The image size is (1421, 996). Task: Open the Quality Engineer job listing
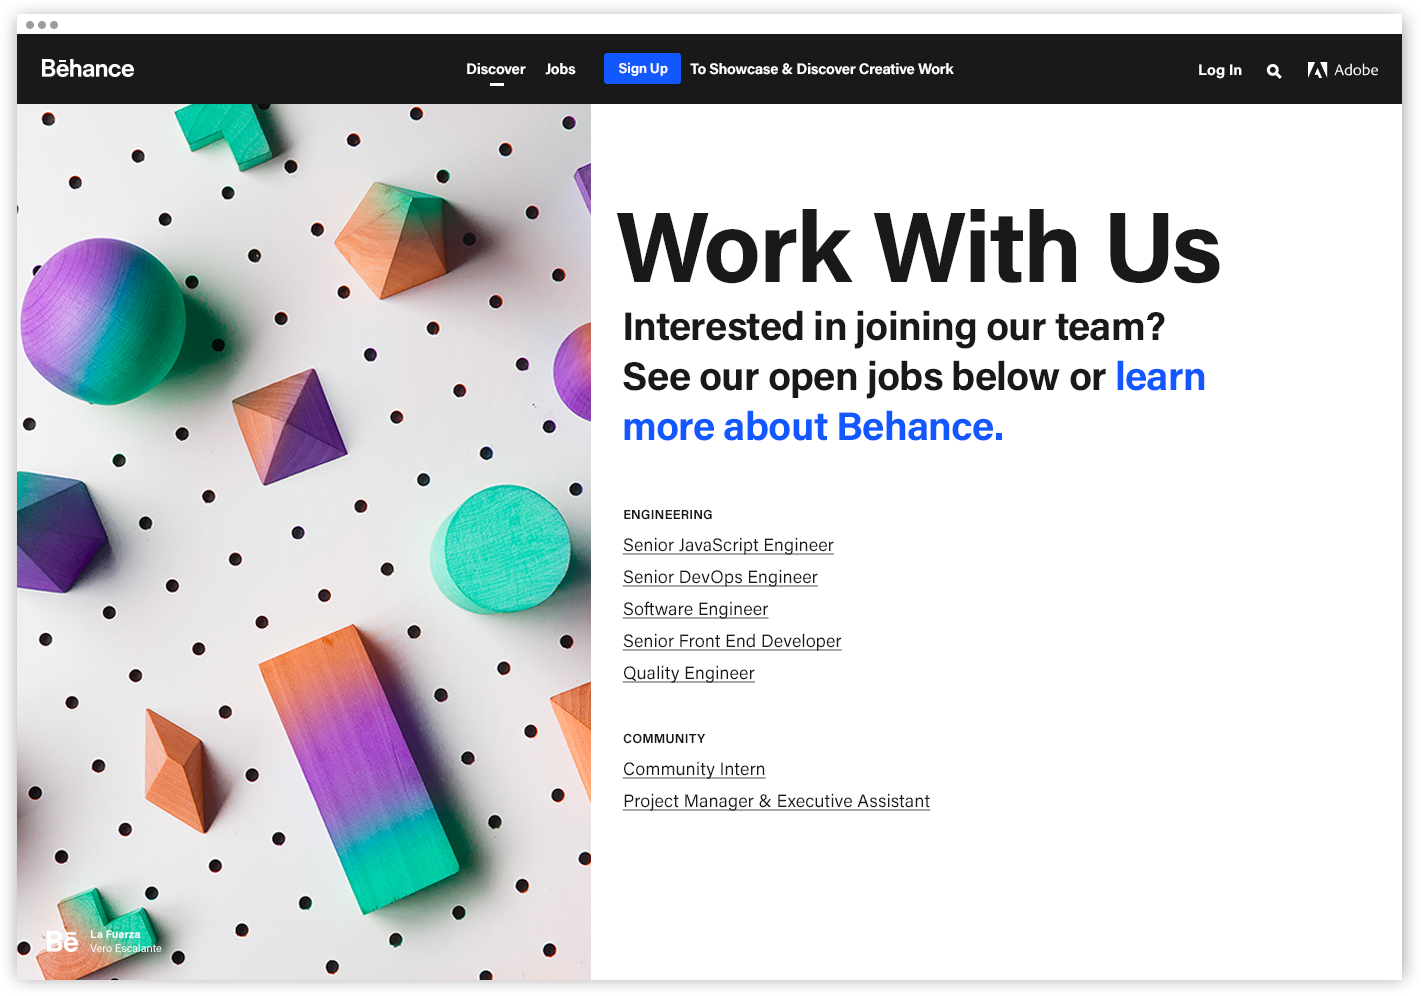pyautogui.click(x=689, y=673)
